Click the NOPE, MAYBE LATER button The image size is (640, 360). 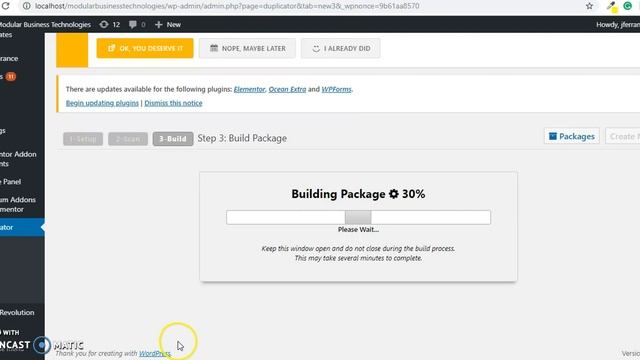pos(247,48)
